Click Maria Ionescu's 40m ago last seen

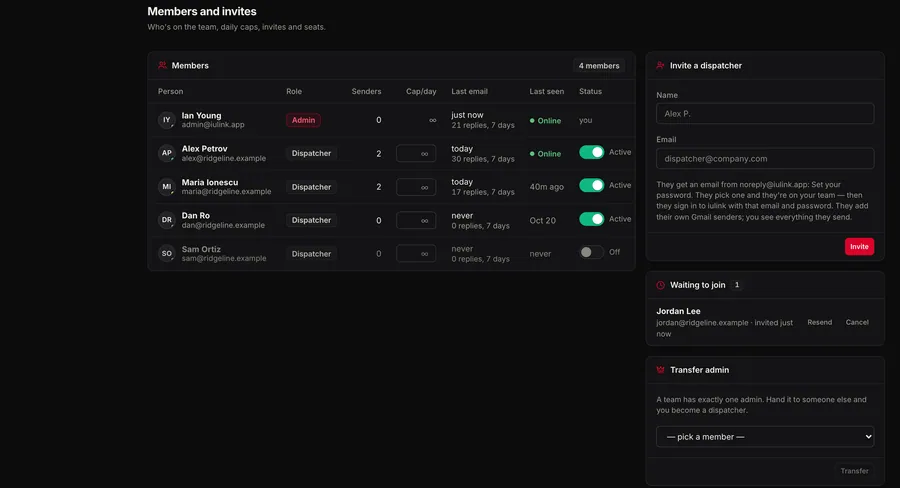click(x=546, y=187)
